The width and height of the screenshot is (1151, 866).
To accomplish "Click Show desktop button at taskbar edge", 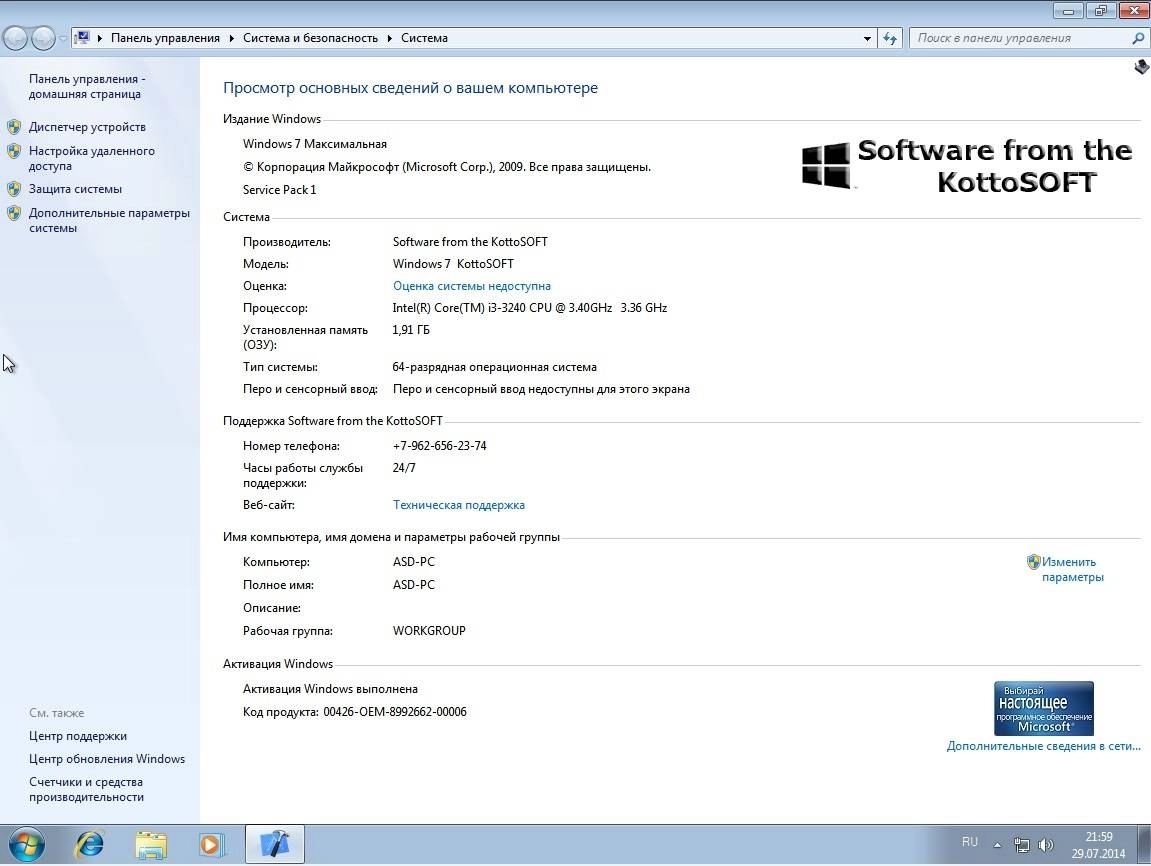I will [1144, 845].
